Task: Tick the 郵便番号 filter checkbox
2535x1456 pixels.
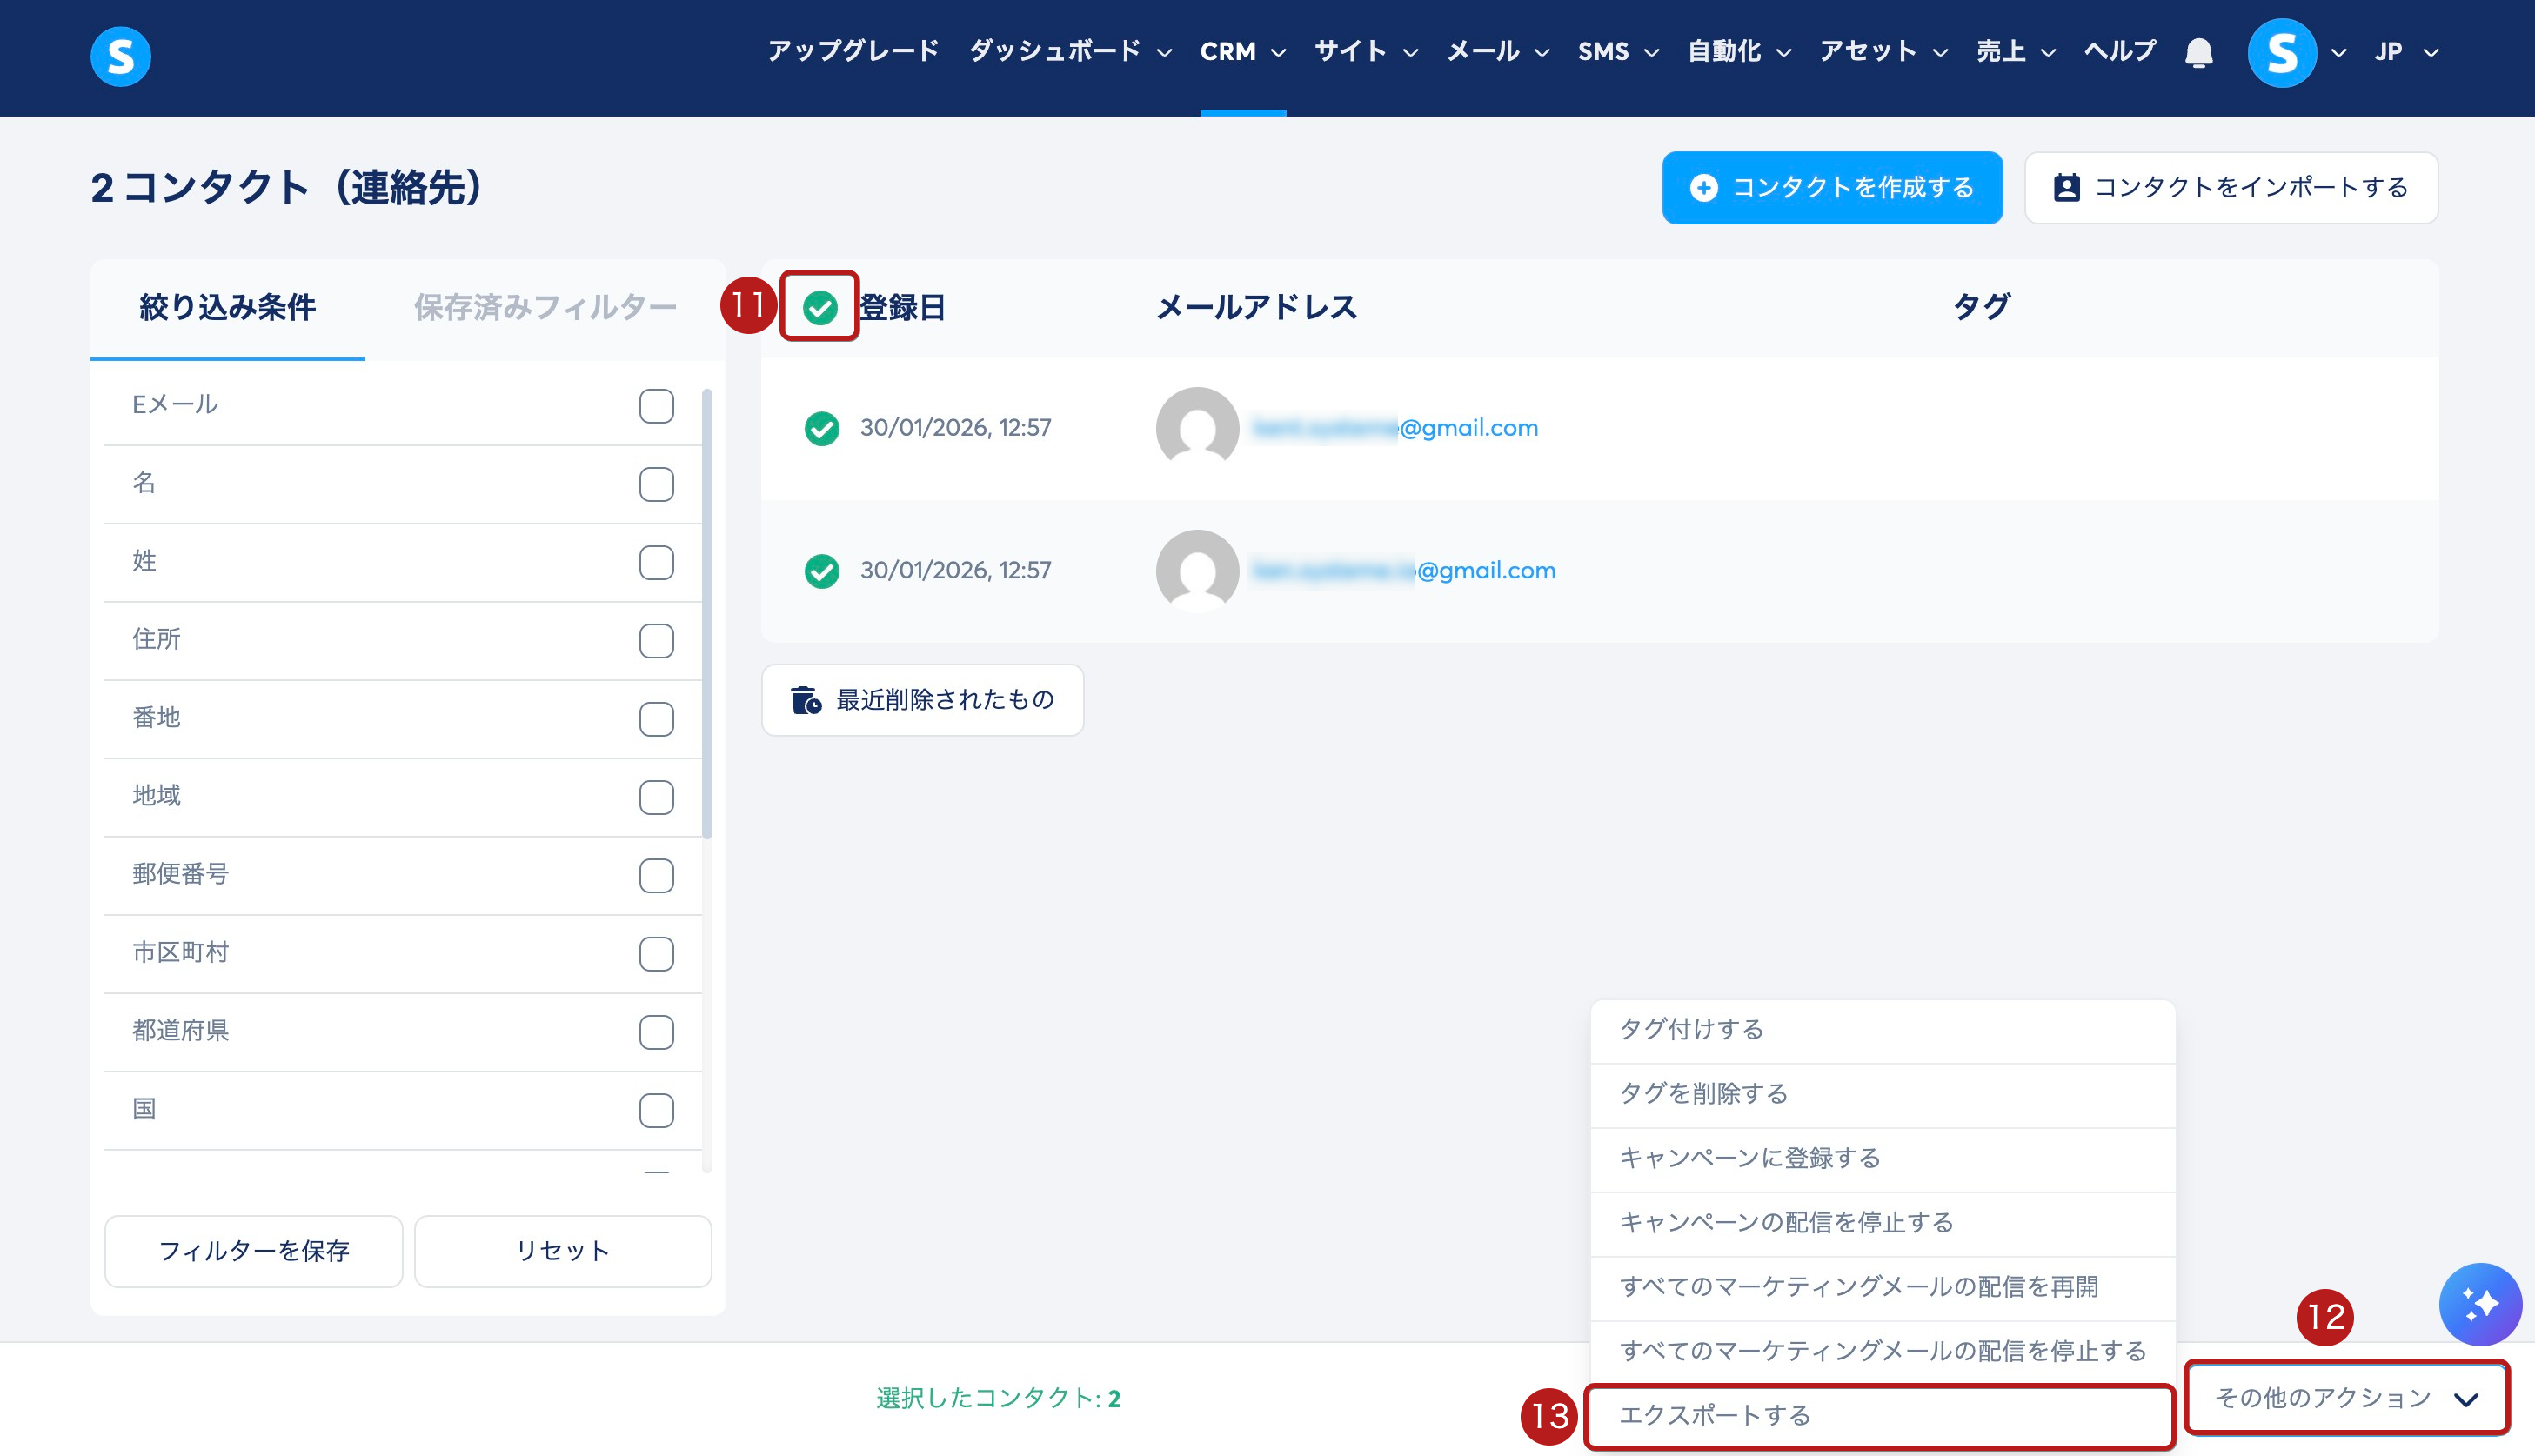Action: click(656, 876)
